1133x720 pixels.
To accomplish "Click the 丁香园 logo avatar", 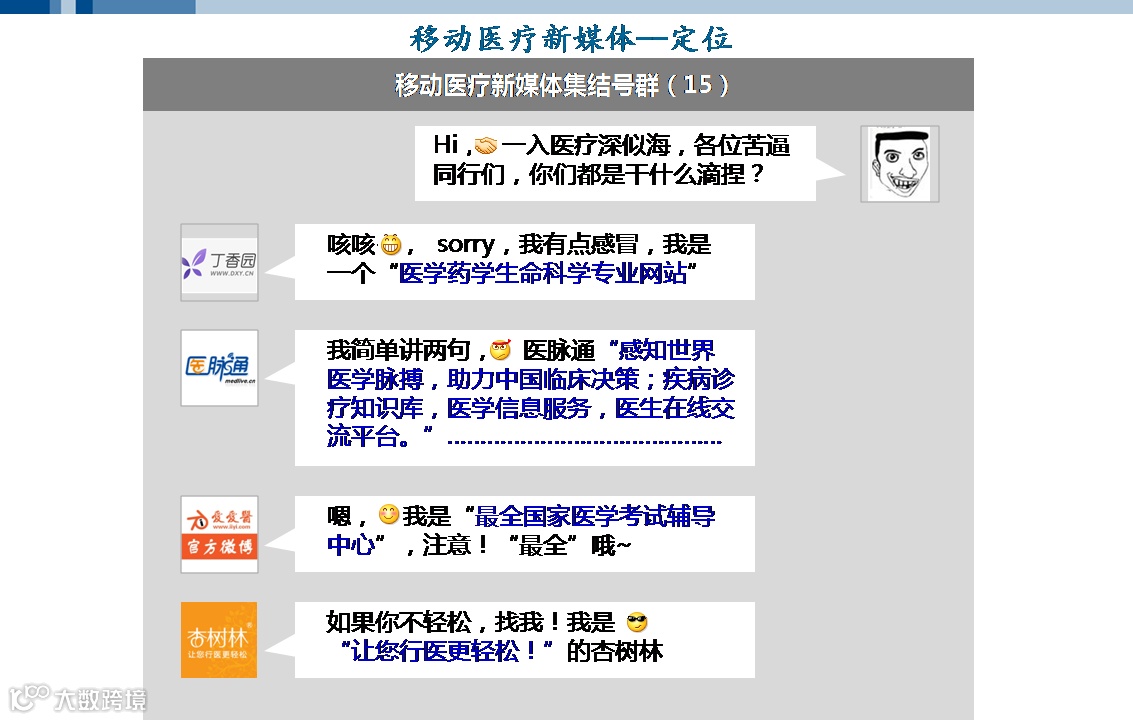I will pyautogui.click(x=219, y=262).
